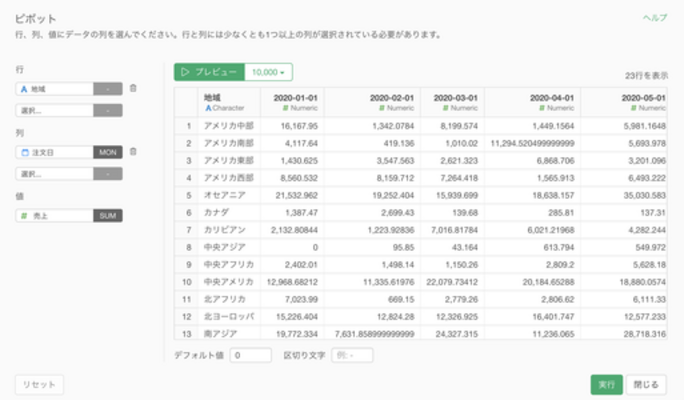Open the 10,000 row limit dropdown
The image size is (684, 400).
point(269,73)
